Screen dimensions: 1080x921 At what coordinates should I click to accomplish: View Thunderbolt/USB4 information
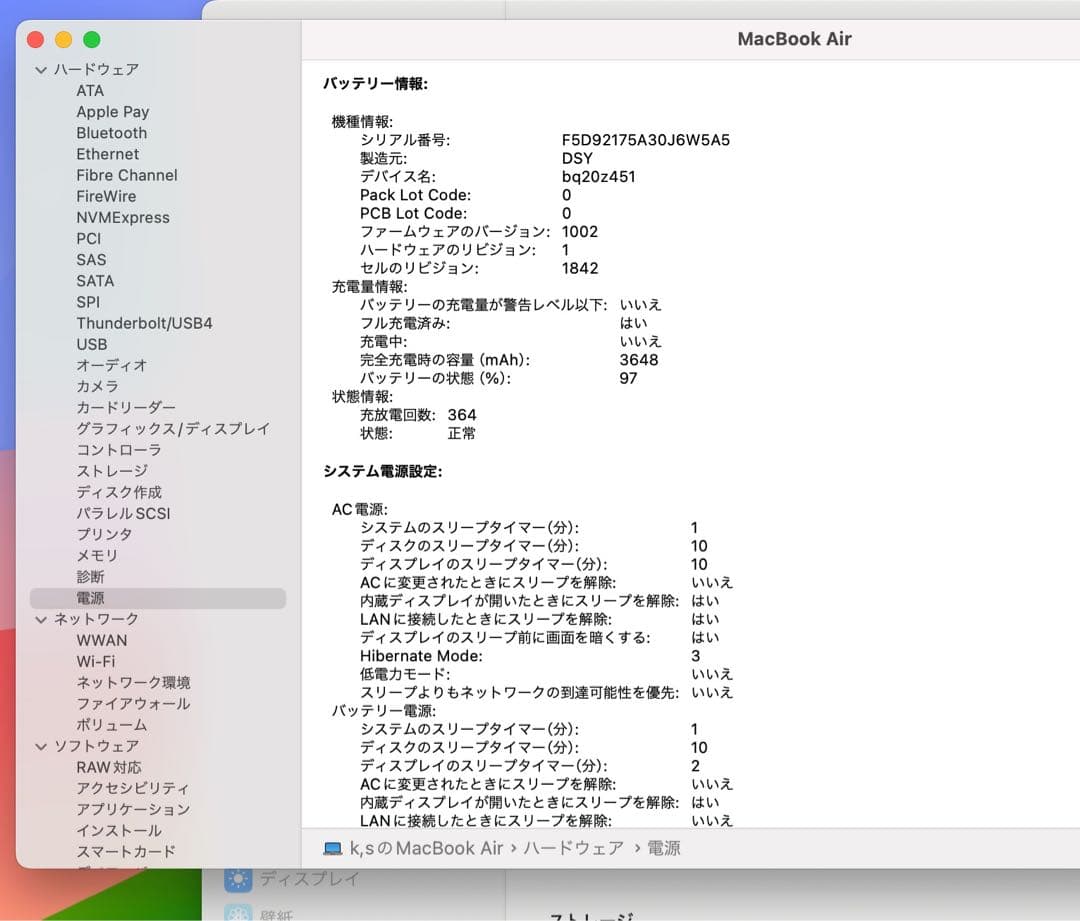click(144, 323)
